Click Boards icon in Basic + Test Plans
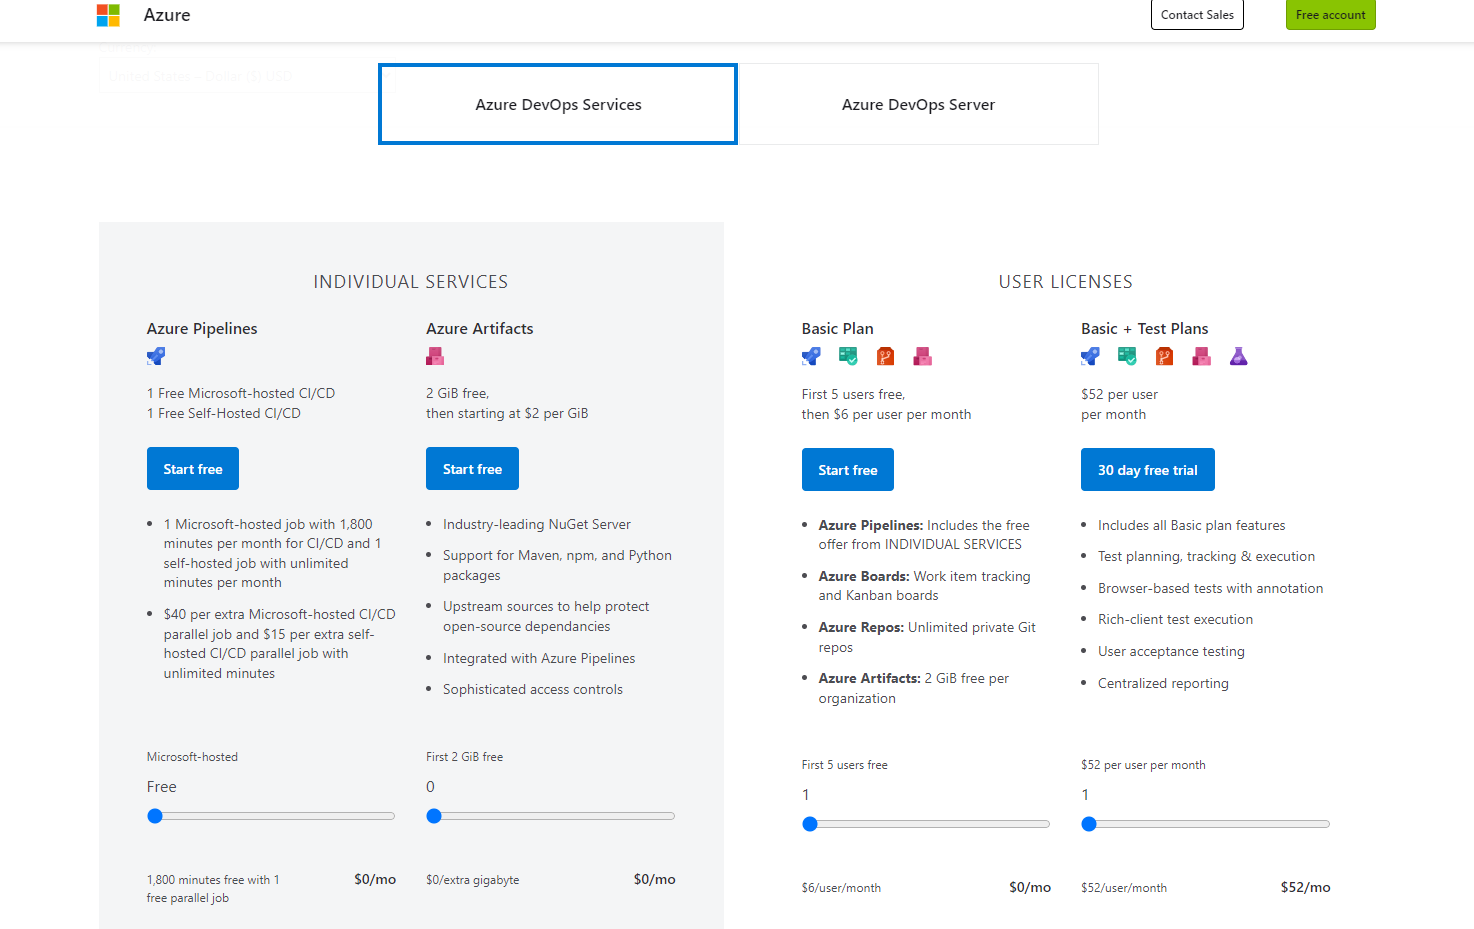Screen dimensions: 1474x929 click(x=1127, y=356)
